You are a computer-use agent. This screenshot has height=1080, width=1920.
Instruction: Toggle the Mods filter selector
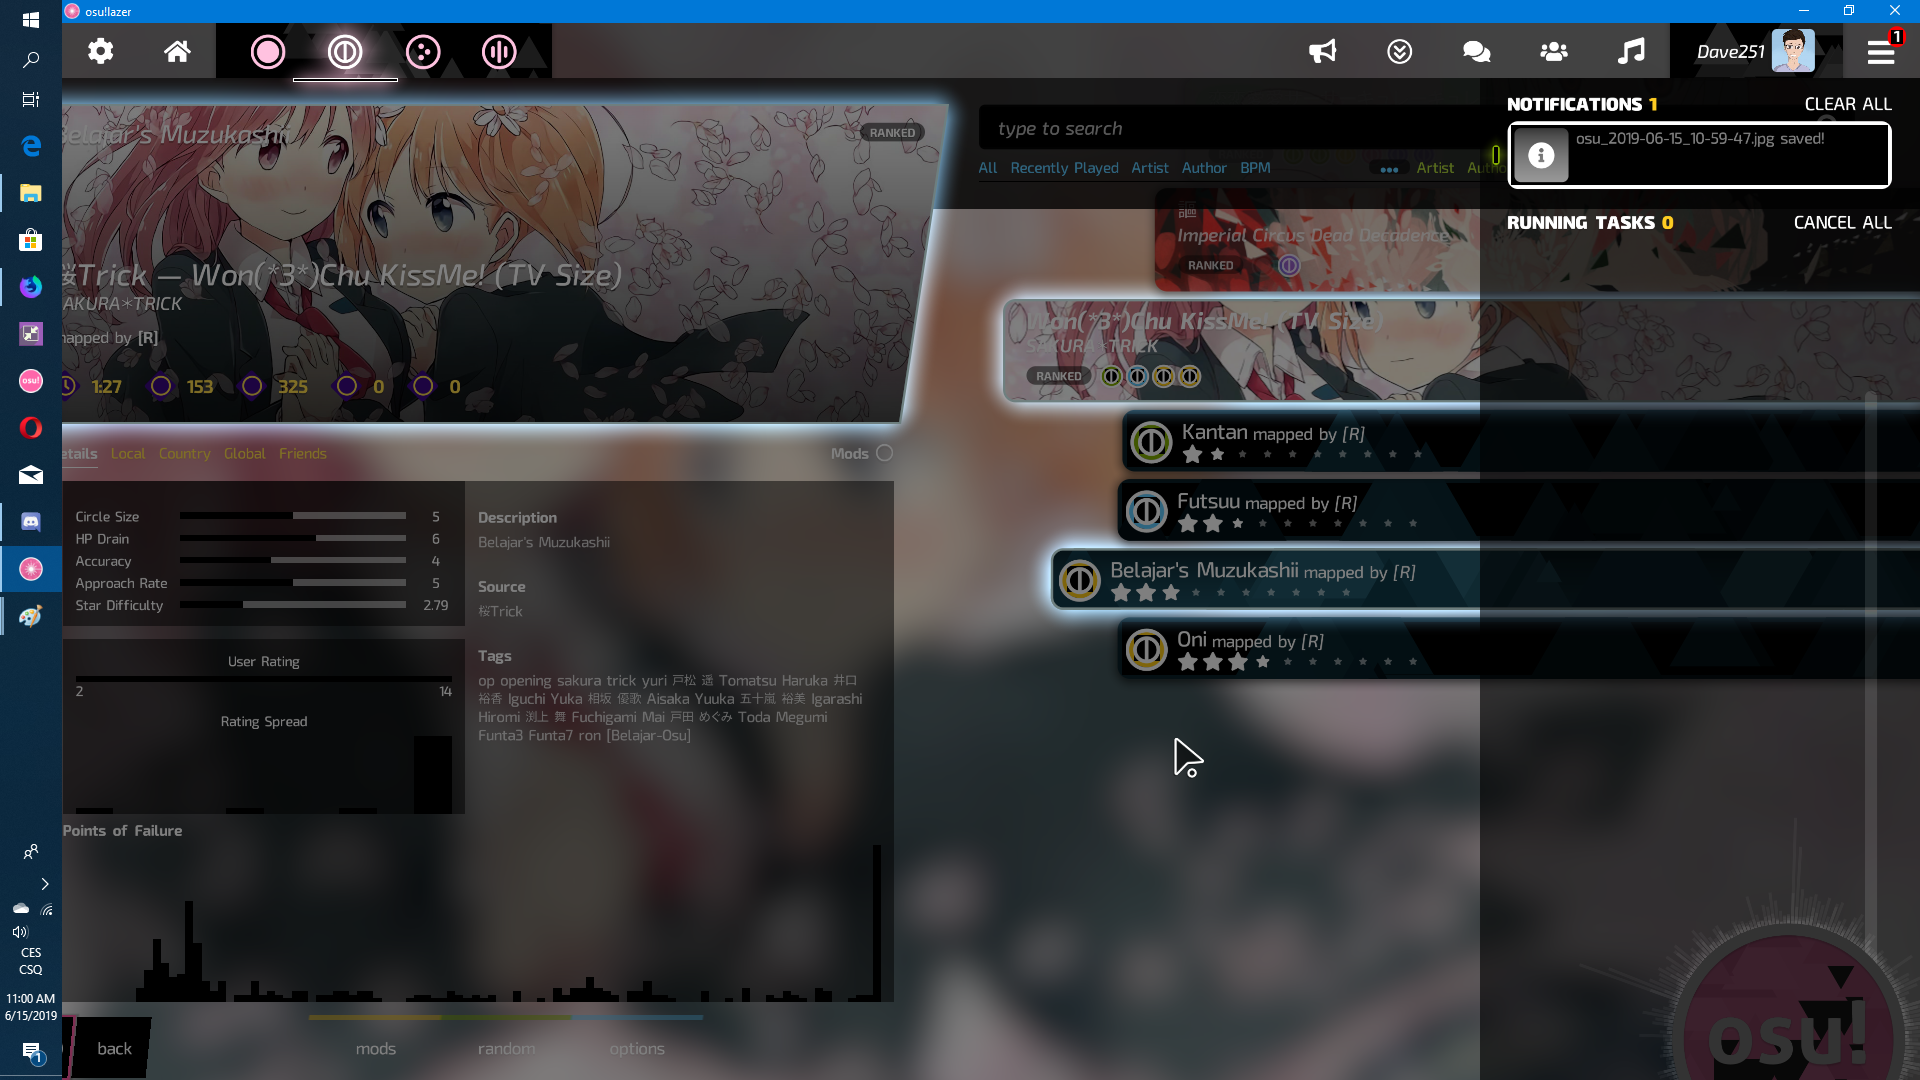[884, 453]
